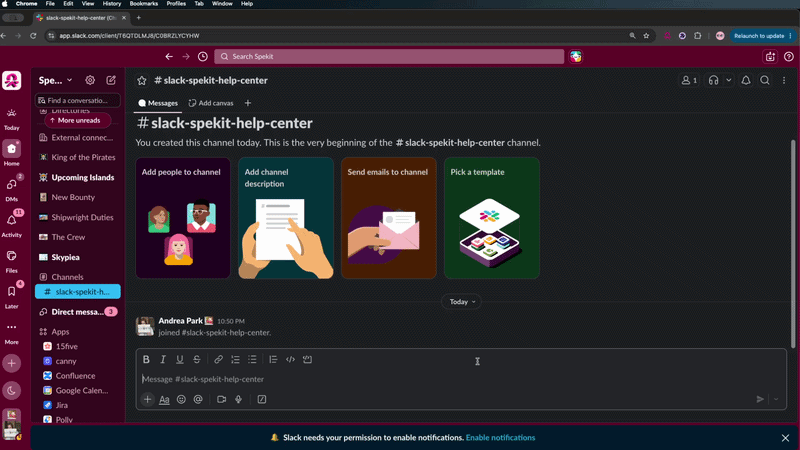Viewport: 800px width, 450px height.
Task: Open Later bookmarks in the rail
Action: pos(11,296)
